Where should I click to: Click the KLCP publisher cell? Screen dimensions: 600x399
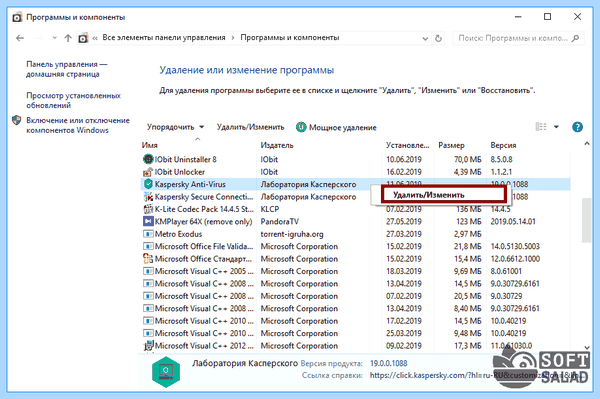point(270,209)
